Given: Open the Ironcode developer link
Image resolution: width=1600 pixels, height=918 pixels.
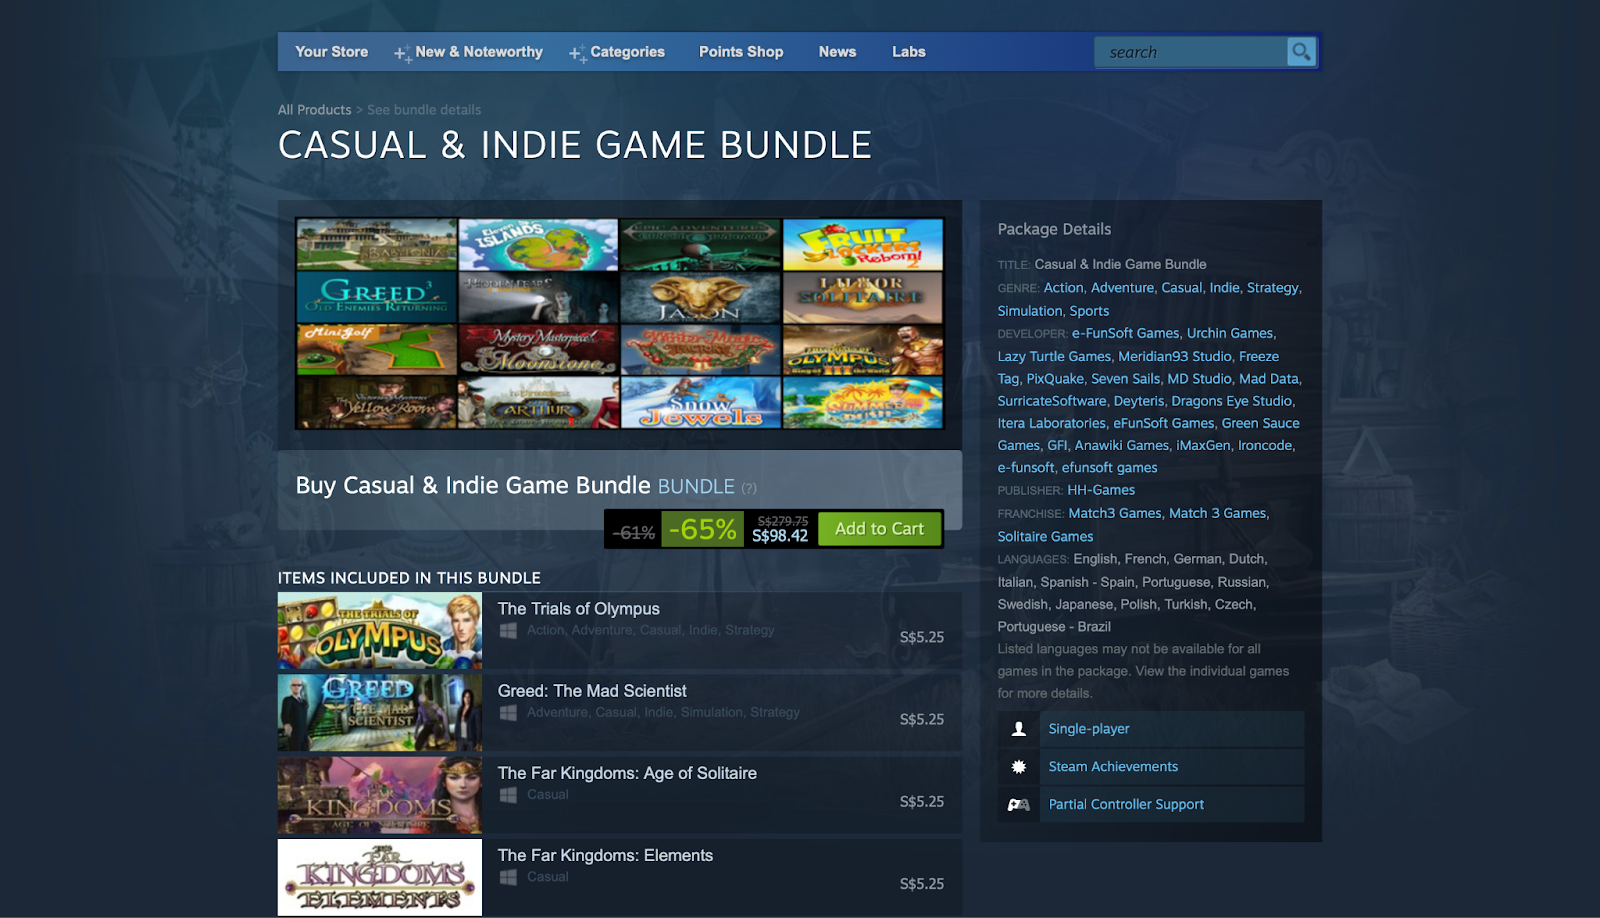Looking at the screenshot, I should [x=1265, y=446].
